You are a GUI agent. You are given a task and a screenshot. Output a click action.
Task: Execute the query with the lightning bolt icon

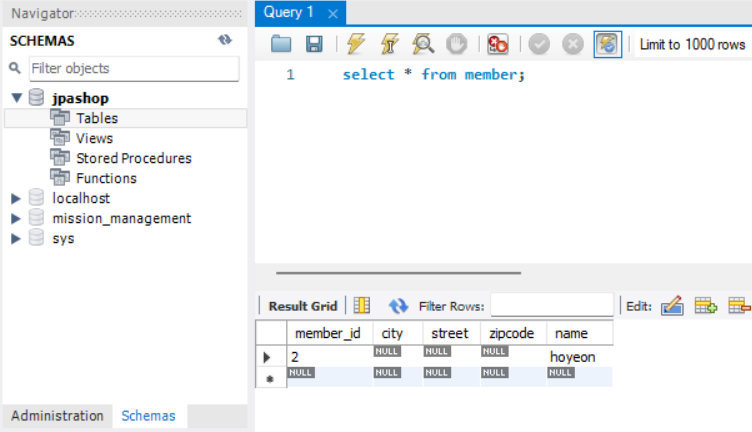[x=356, y=44]
